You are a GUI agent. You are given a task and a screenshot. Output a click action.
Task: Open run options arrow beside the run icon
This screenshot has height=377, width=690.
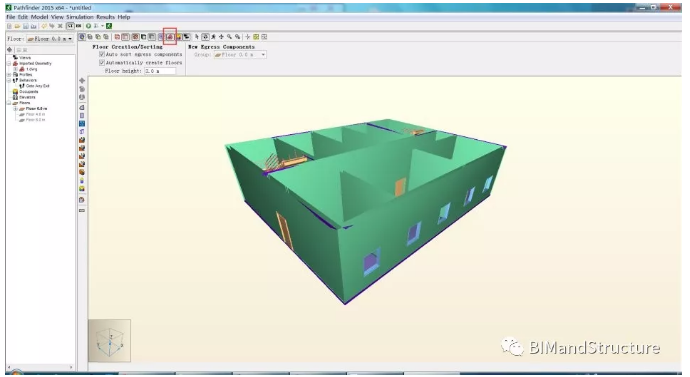pos(102,26)
